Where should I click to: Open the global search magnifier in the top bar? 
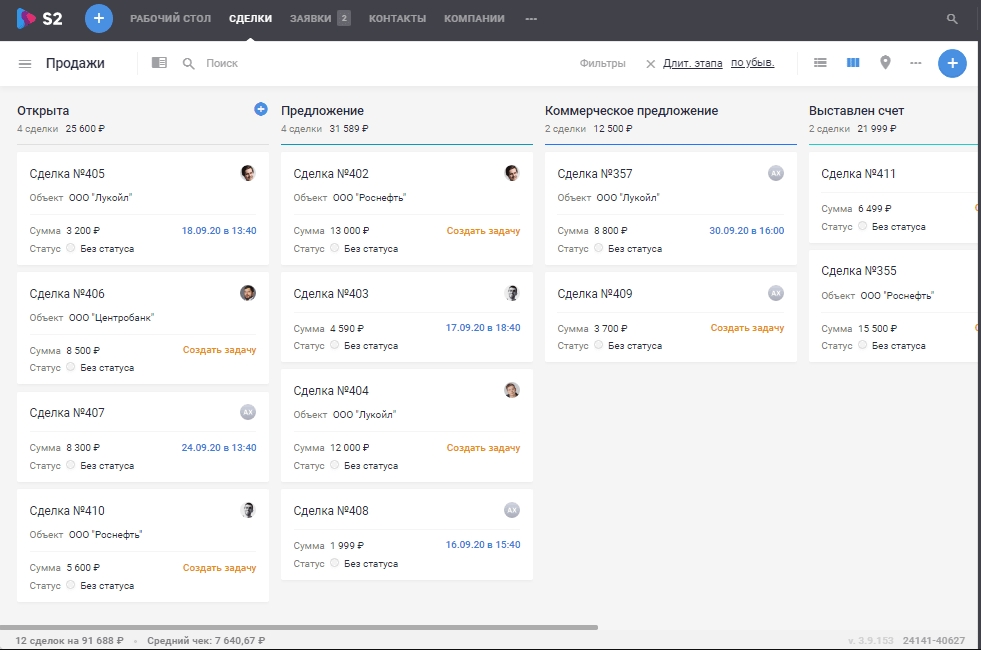952,19
